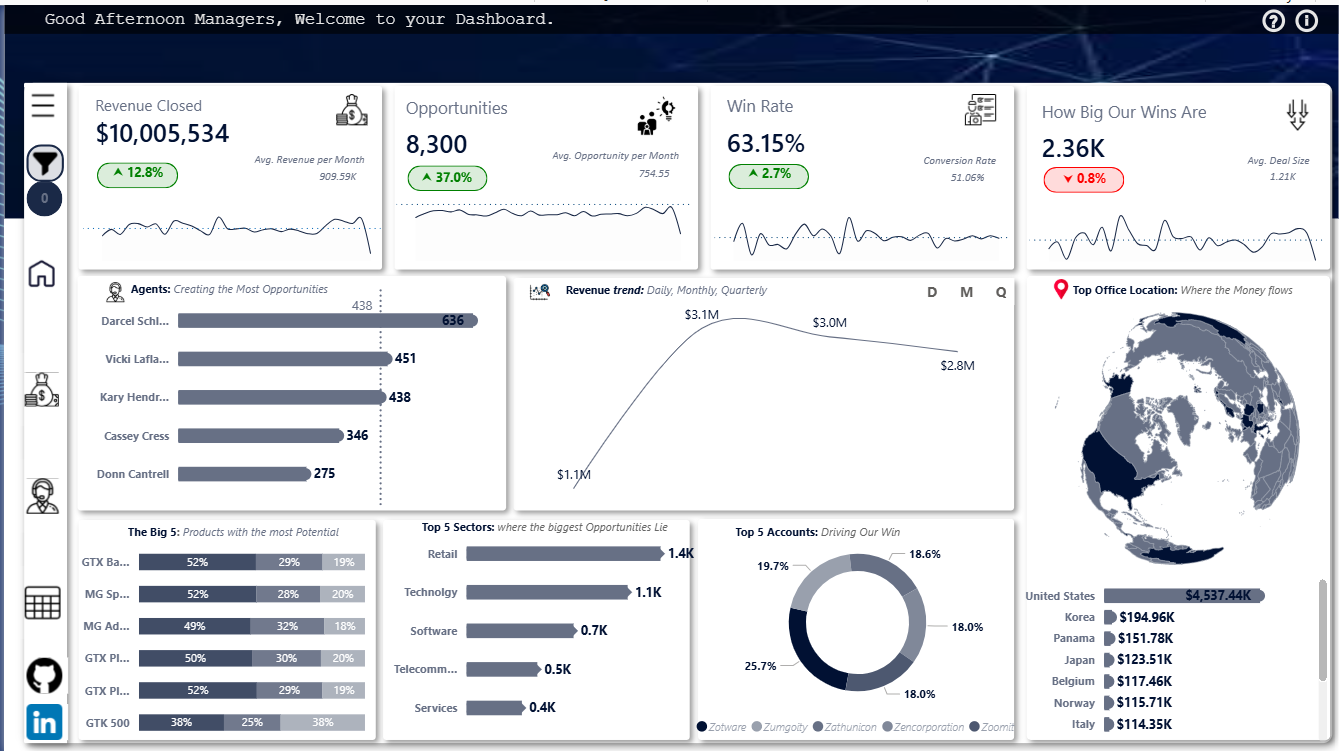1339x751 pixels.
Task: Click the filter funnel icon in the sidebar
Action: (45, 162)
